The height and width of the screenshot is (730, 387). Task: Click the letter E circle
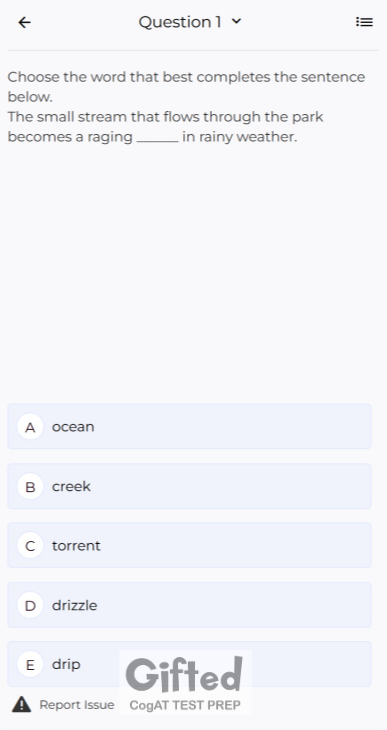[30, 664]
